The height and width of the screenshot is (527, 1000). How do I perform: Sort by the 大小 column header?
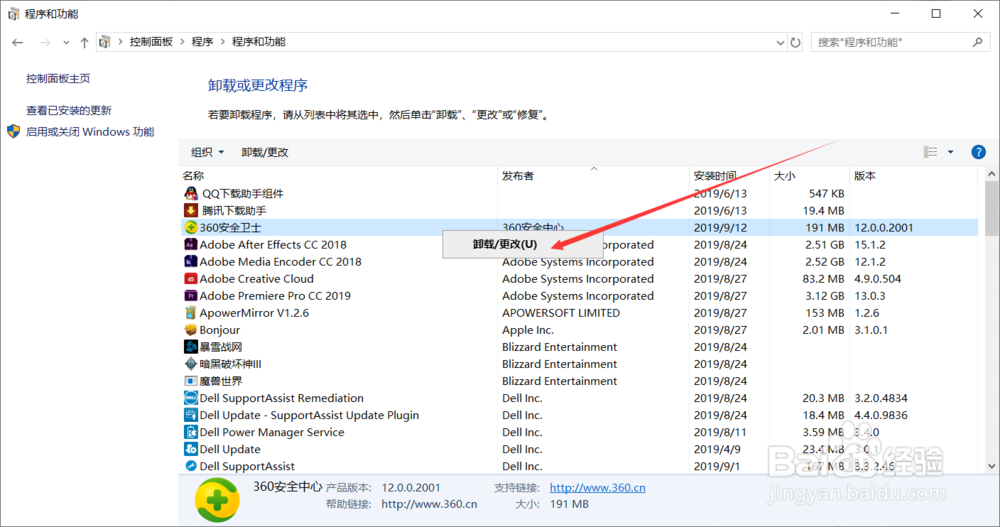pos(784,175)
